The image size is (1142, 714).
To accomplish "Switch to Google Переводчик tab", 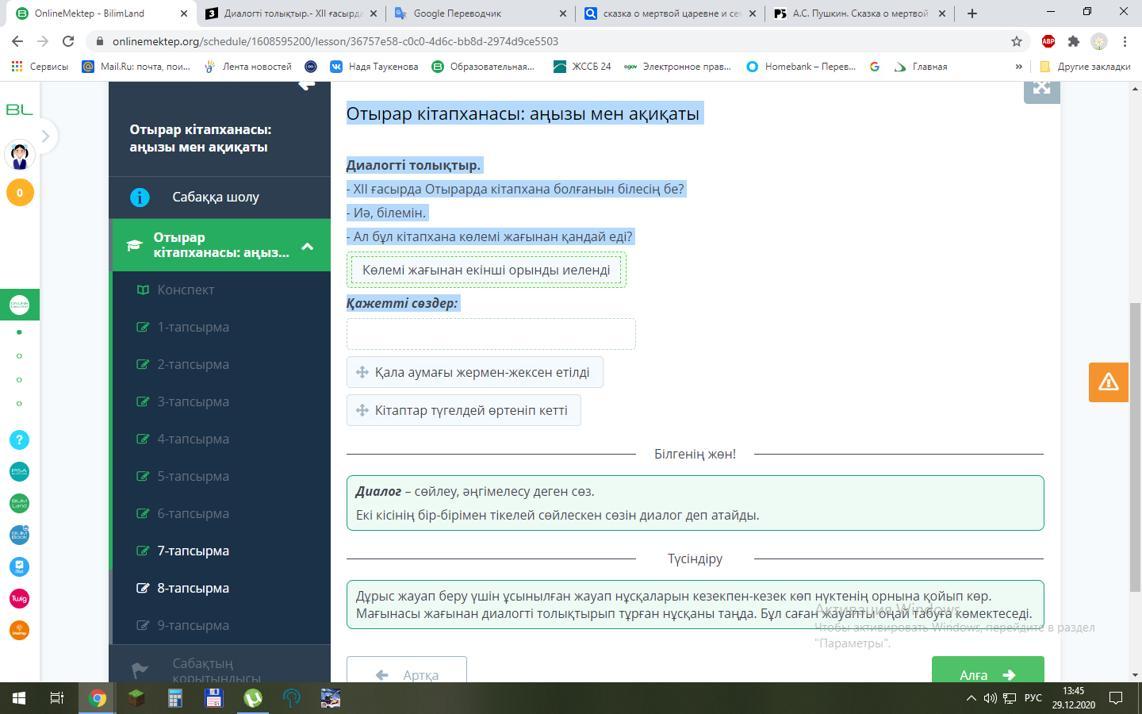I will (x=457, y=13).
